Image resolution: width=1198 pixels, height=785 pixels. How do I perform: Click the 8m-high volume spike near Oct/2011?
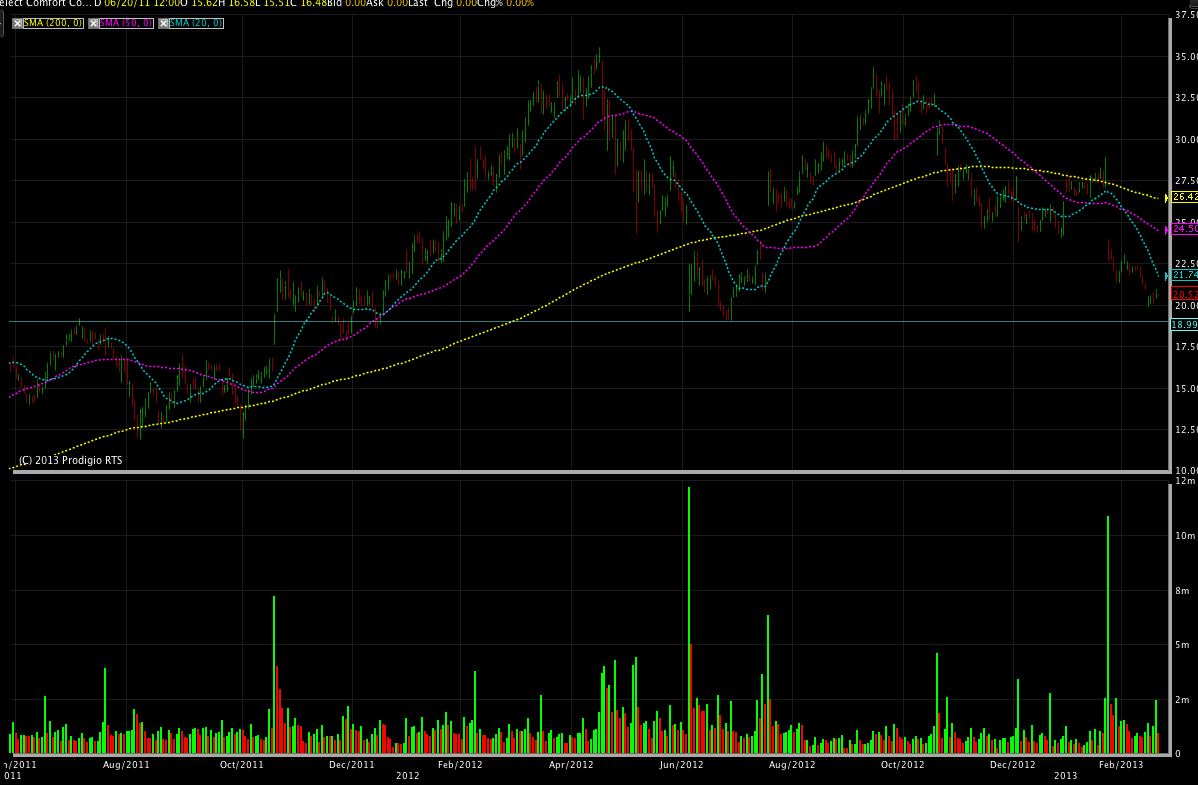point(274,675)
